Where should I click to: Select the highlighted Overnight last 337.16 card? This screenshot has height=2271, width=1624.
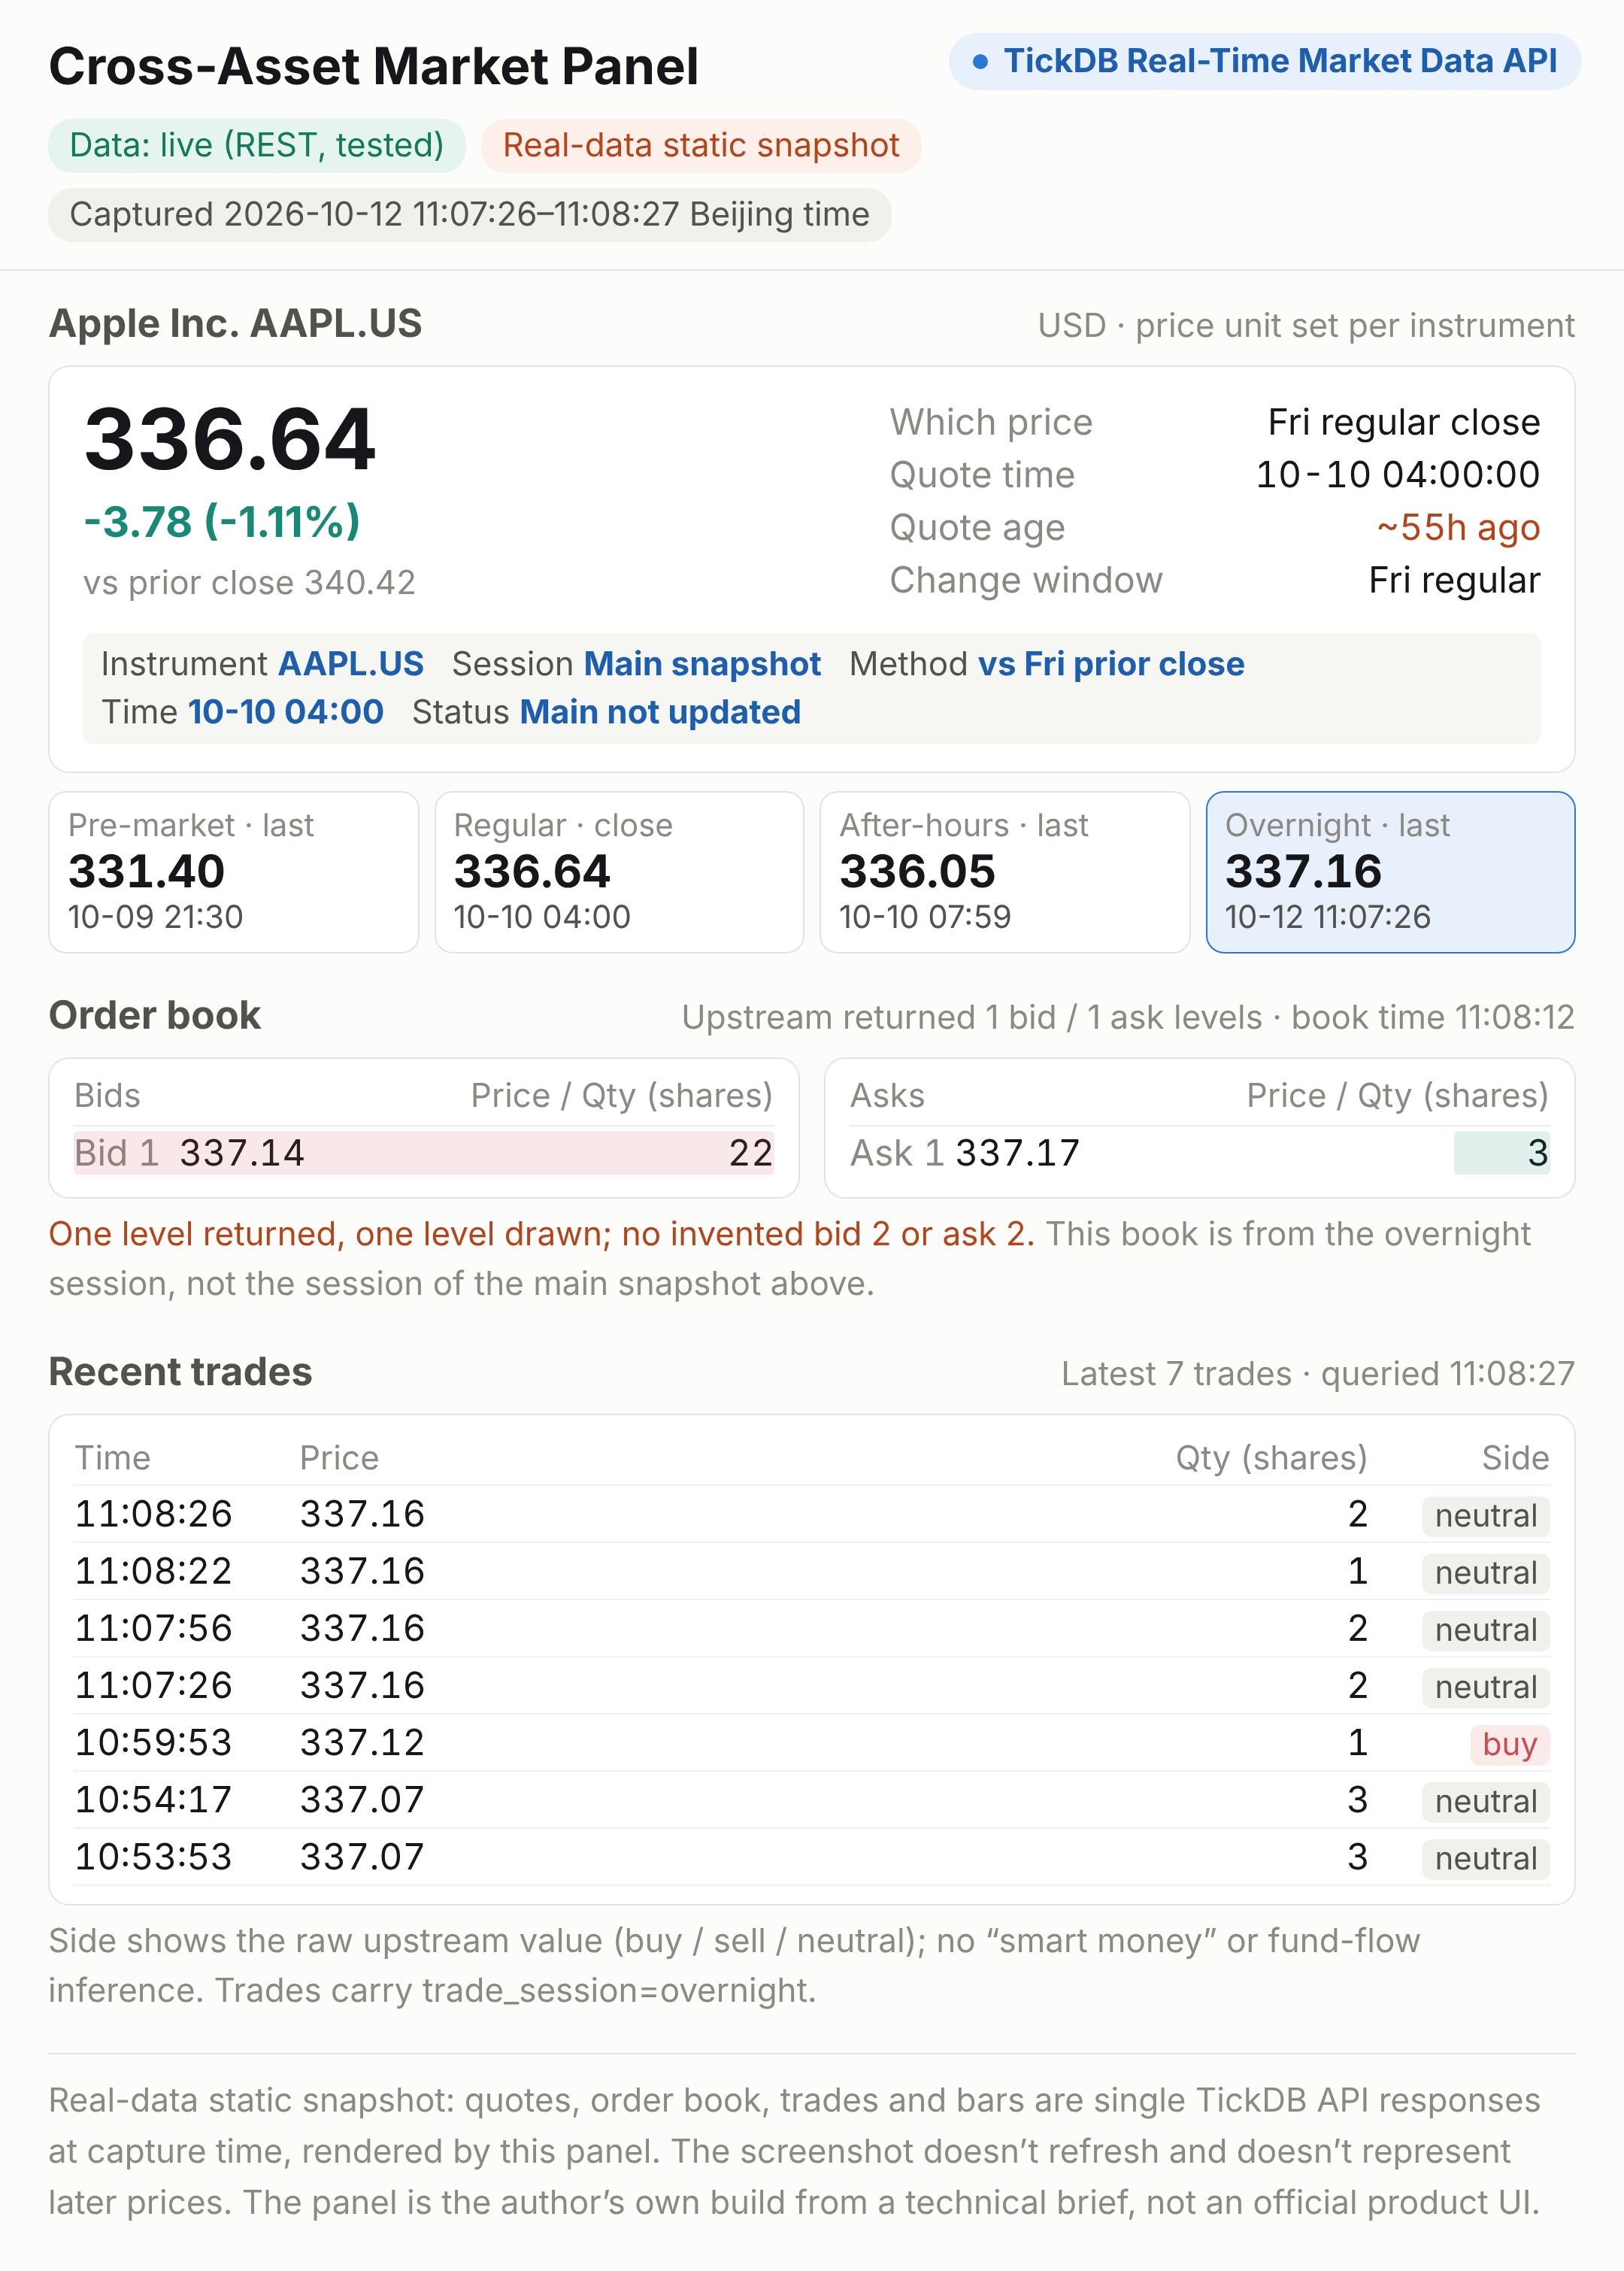click(1391, 872)
